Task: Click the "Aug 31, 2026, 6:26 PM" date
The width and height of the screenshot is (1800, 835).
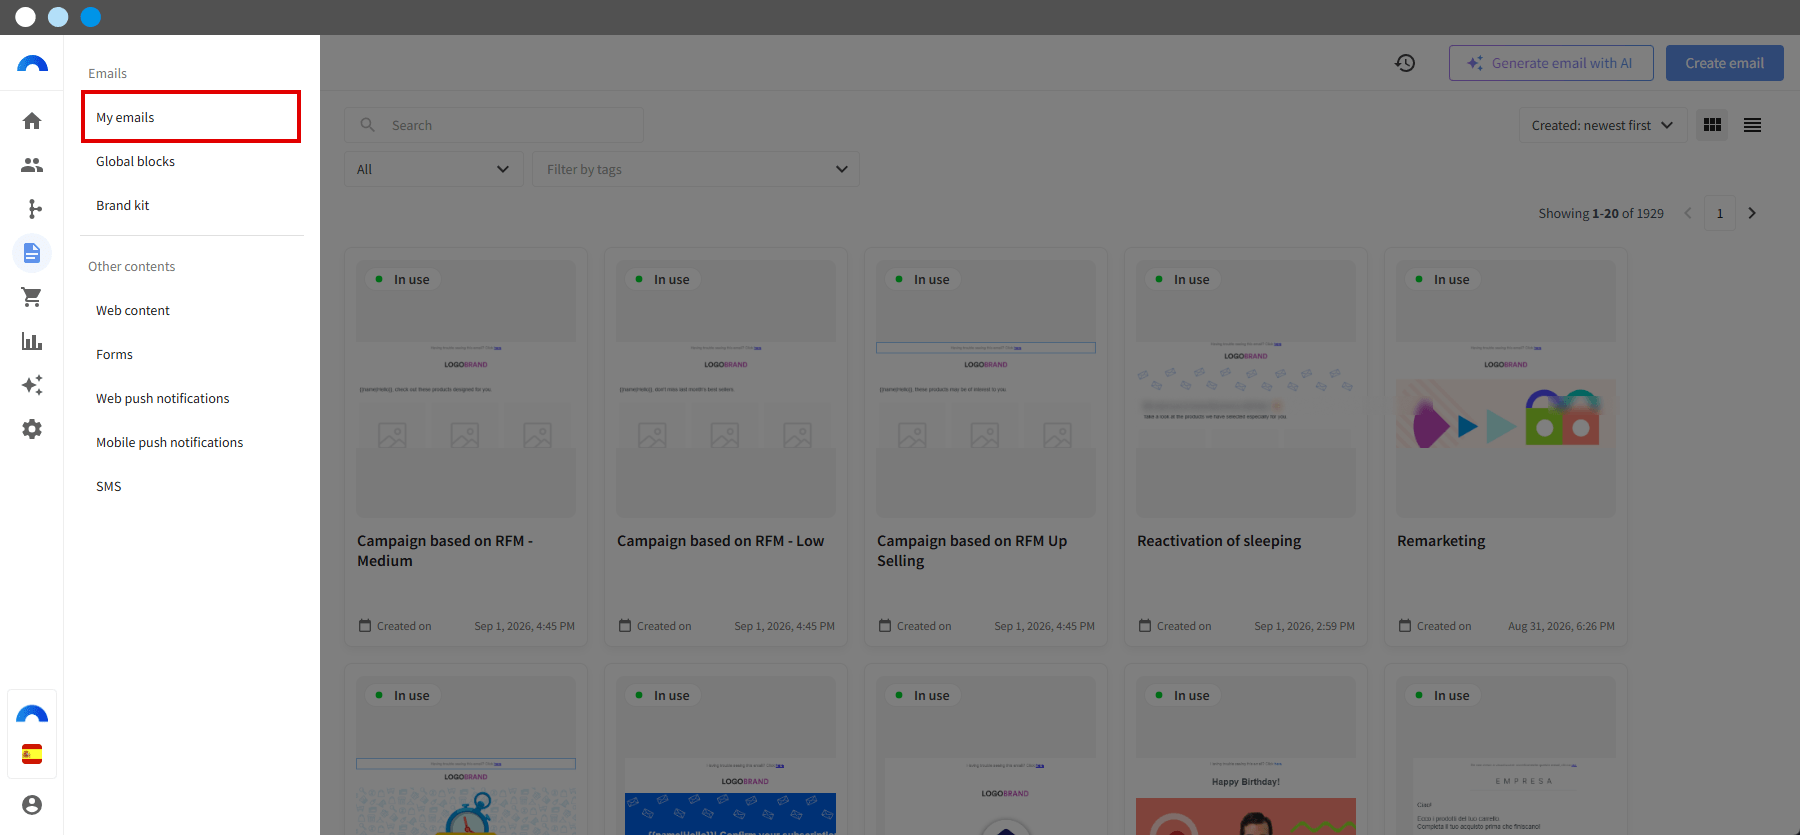Action: coord(1561,626)
